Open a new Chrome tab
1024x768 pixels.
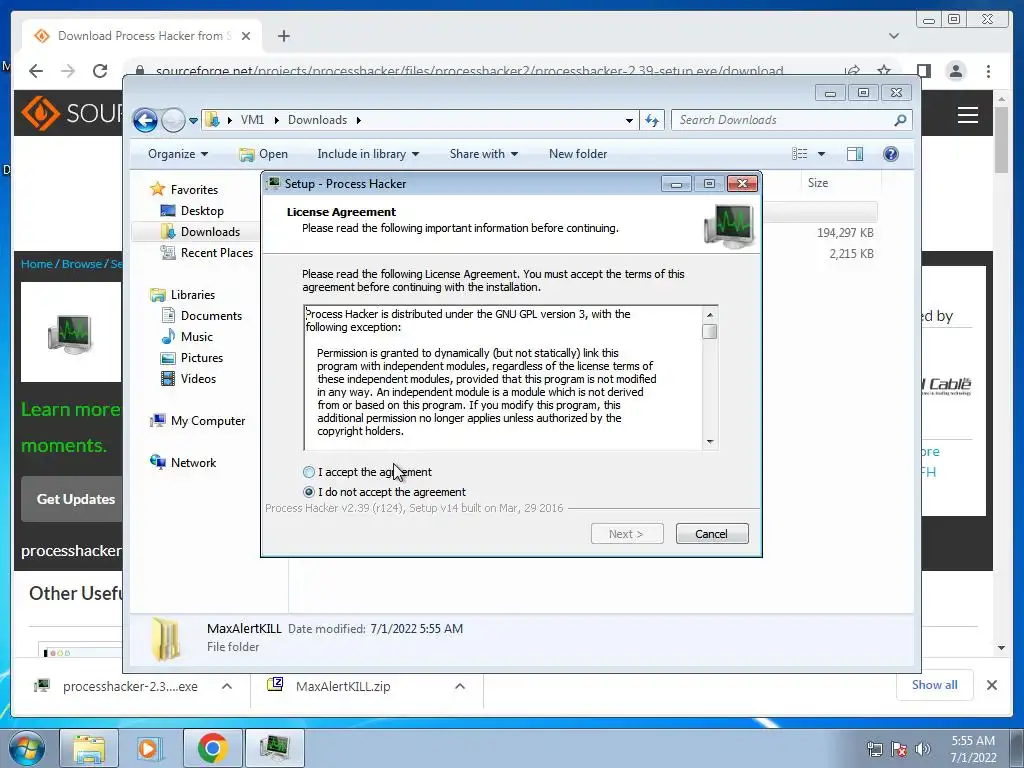click(283, 36)
